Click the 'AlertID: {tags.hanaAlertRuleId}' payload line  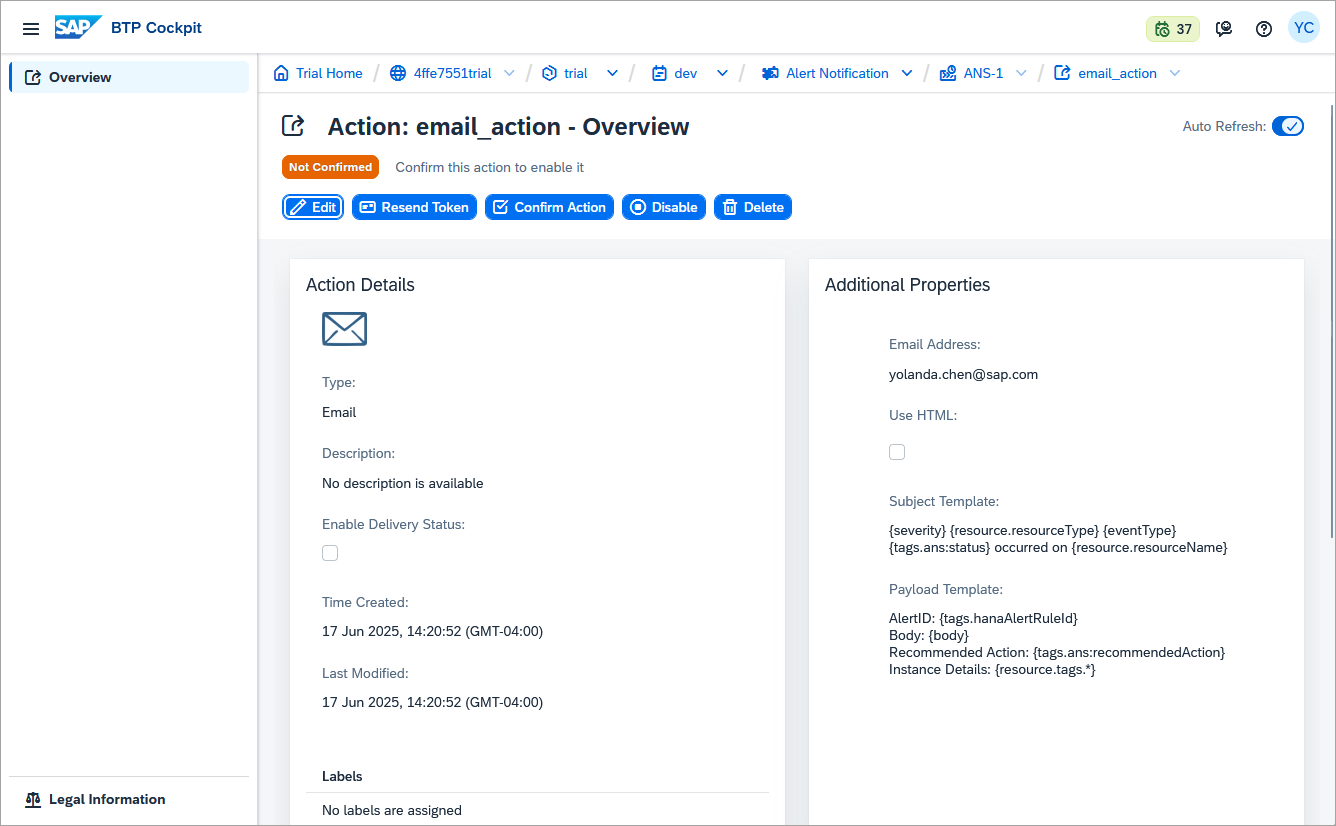pos(983,618)
